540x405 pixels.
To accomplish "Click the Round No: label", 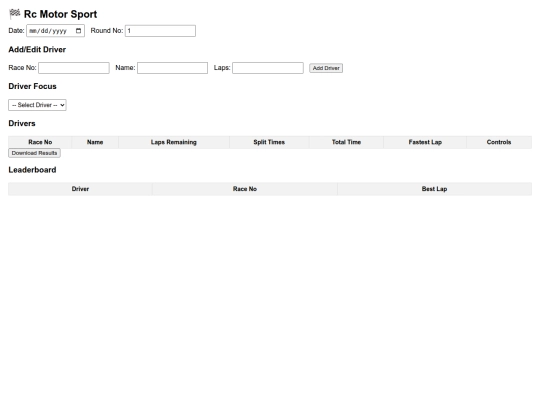I will [x=107, y=31].
